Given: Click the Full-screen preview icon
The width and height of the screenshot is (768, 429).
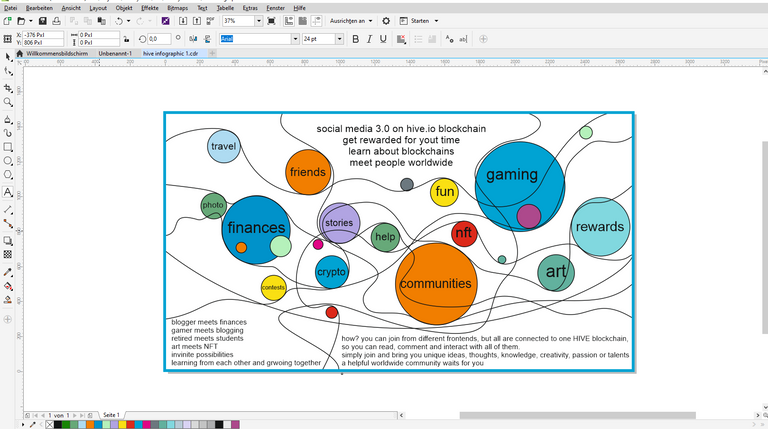Looking at the screenshot, I should (271, 21).
